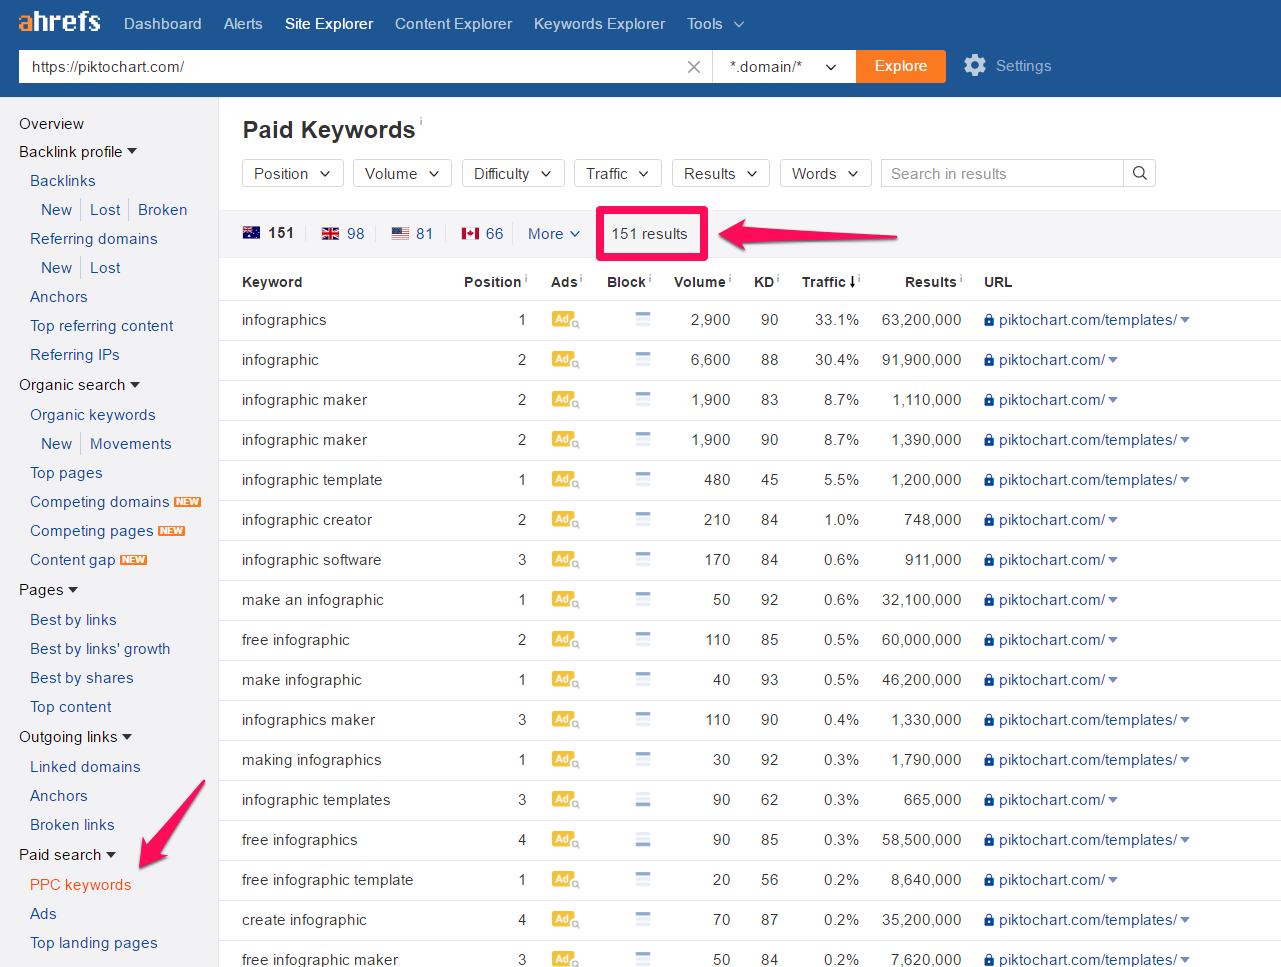Open the Tools menu dropdown
Screen dimensions: 1281x967
point(716,24)
